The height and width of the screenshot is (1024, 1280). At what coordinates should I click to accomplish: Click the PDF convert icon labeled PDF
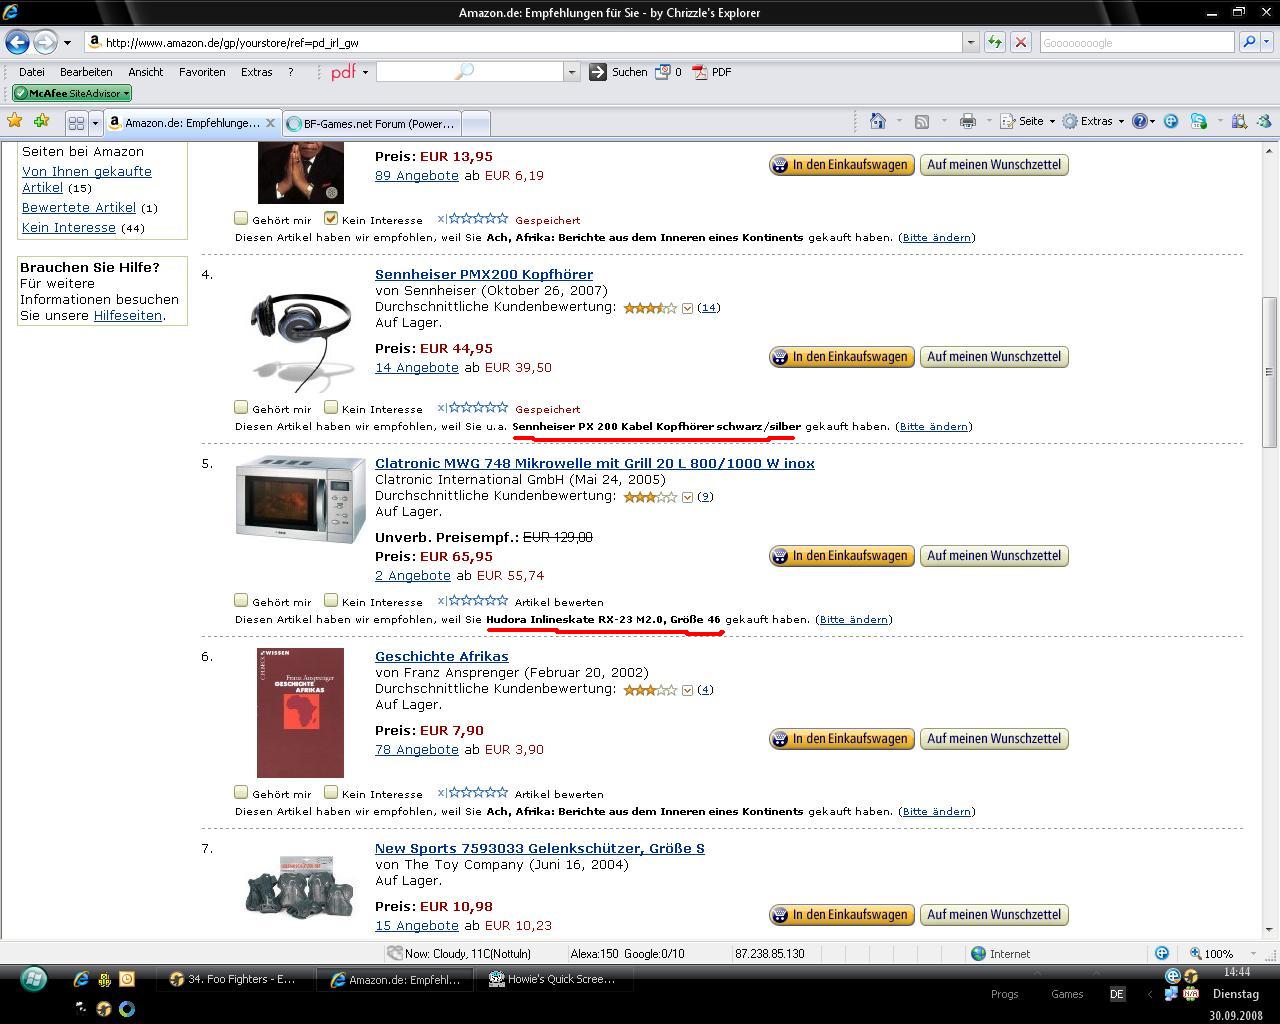coord(712,72)
